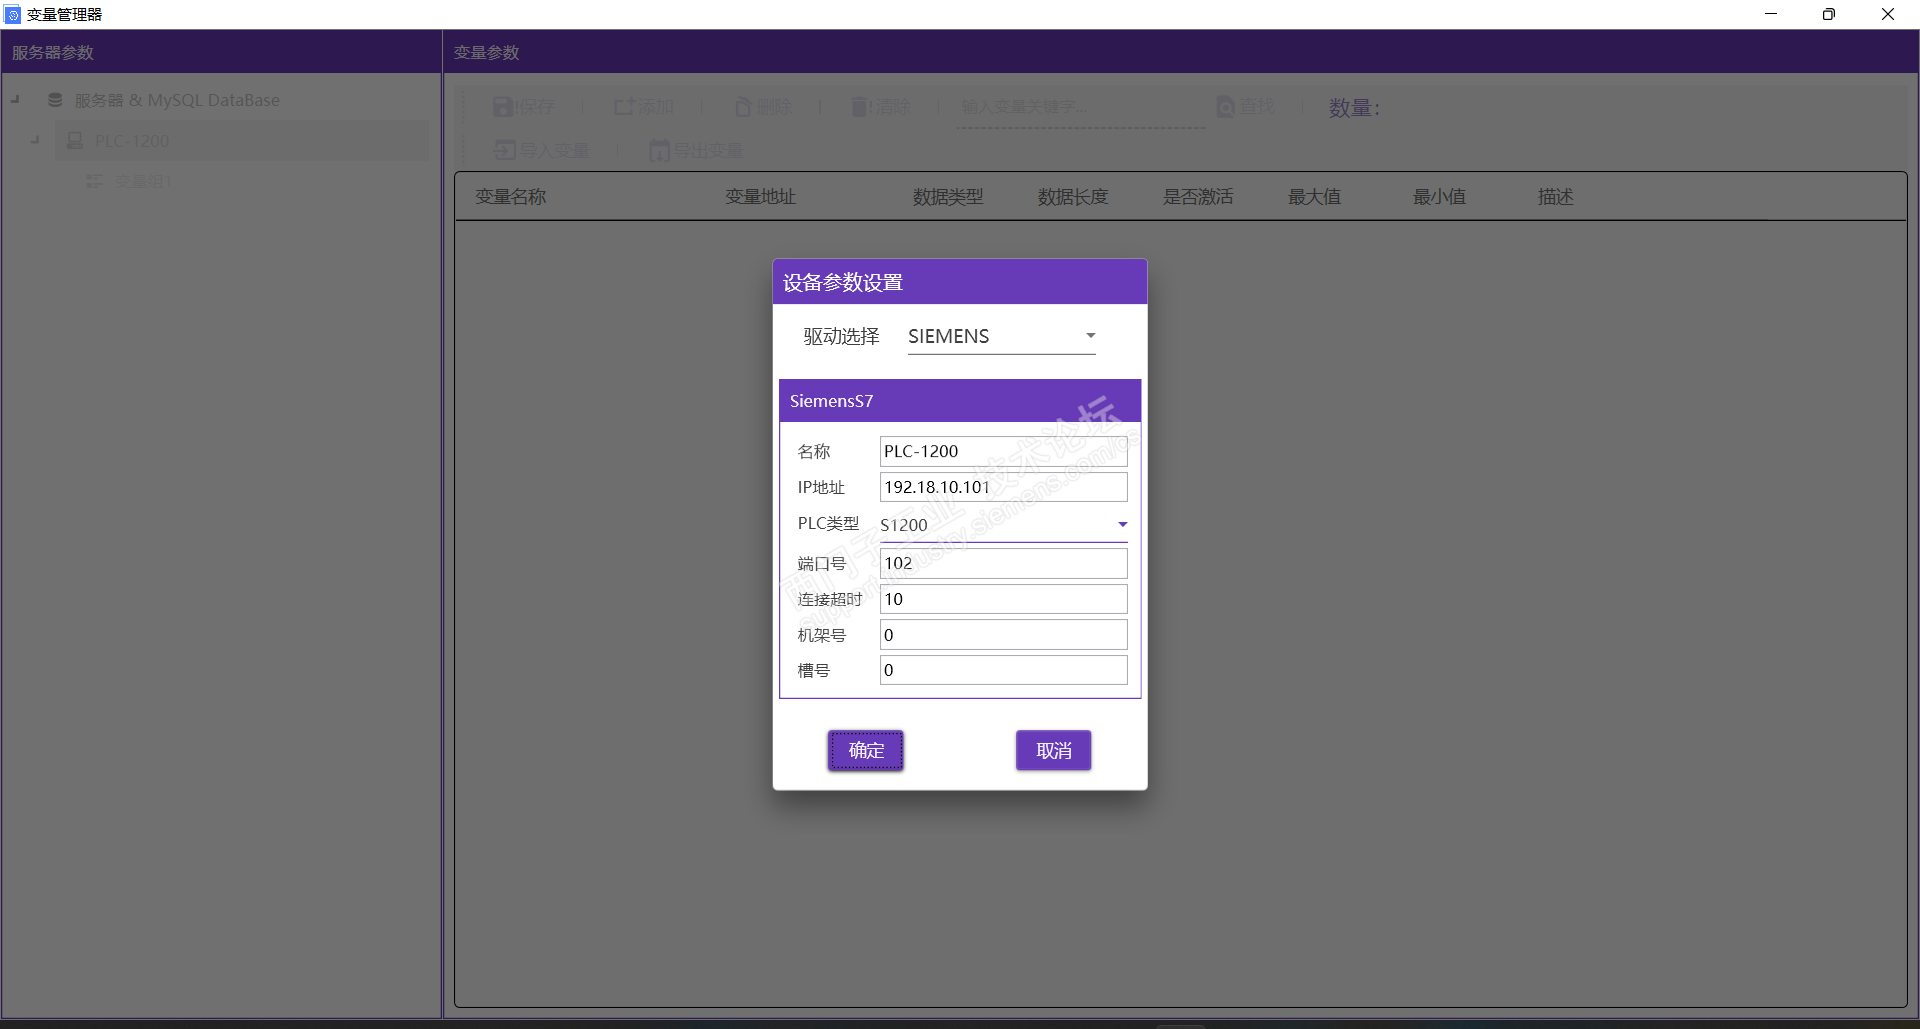
Task: Click the 是否激活 column header
Action: coord(1198,197)
